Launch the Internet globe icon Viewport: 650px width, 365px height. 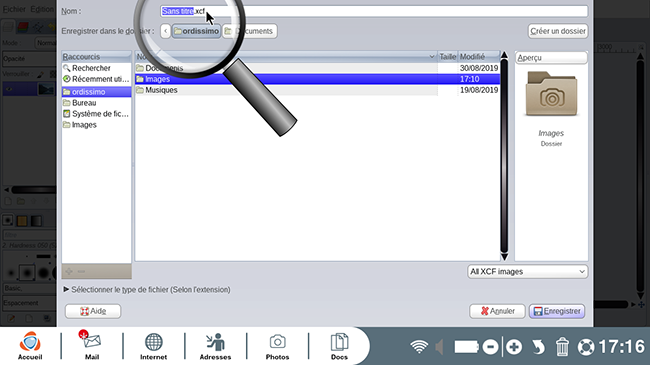pos(153,346)
